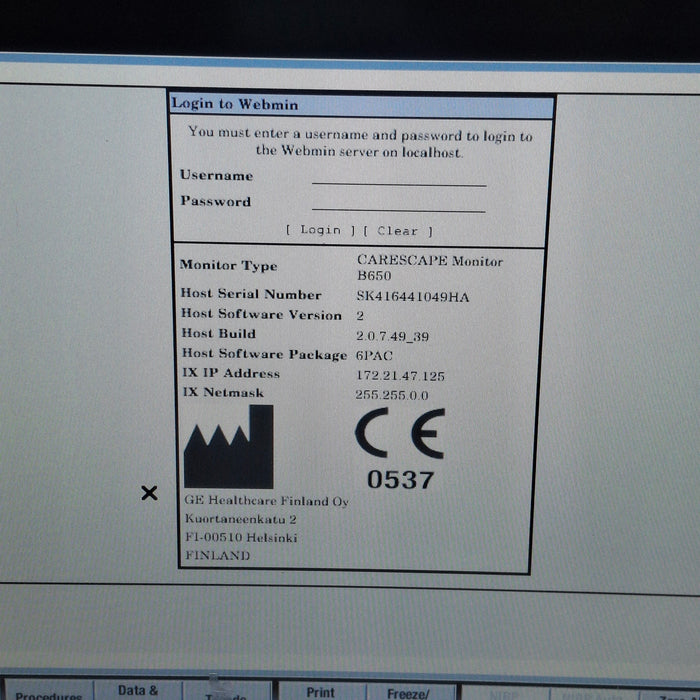Open the Print menu button
The image size is (700, 700).
pos(321,692)
